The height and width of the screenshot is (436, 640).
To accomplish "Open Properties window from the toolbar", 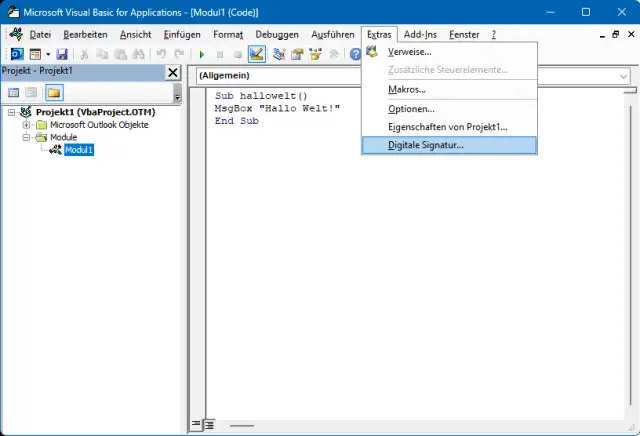I will point(297,53).
